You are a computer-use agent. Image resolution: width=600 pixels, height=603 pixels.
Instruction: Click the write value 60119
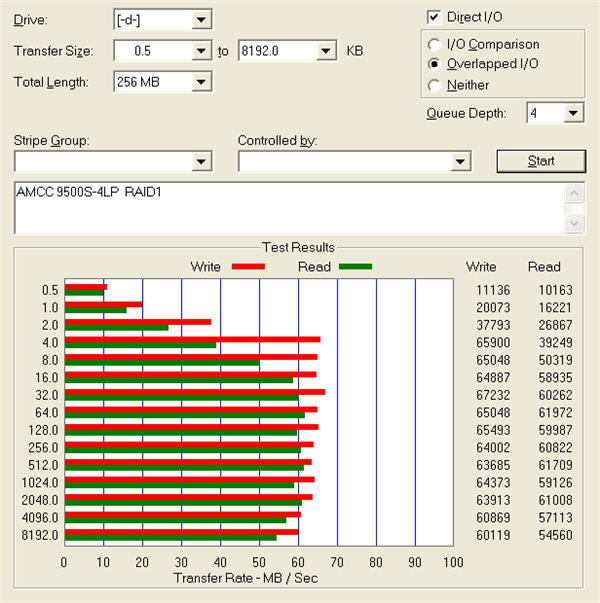(493, 535)
